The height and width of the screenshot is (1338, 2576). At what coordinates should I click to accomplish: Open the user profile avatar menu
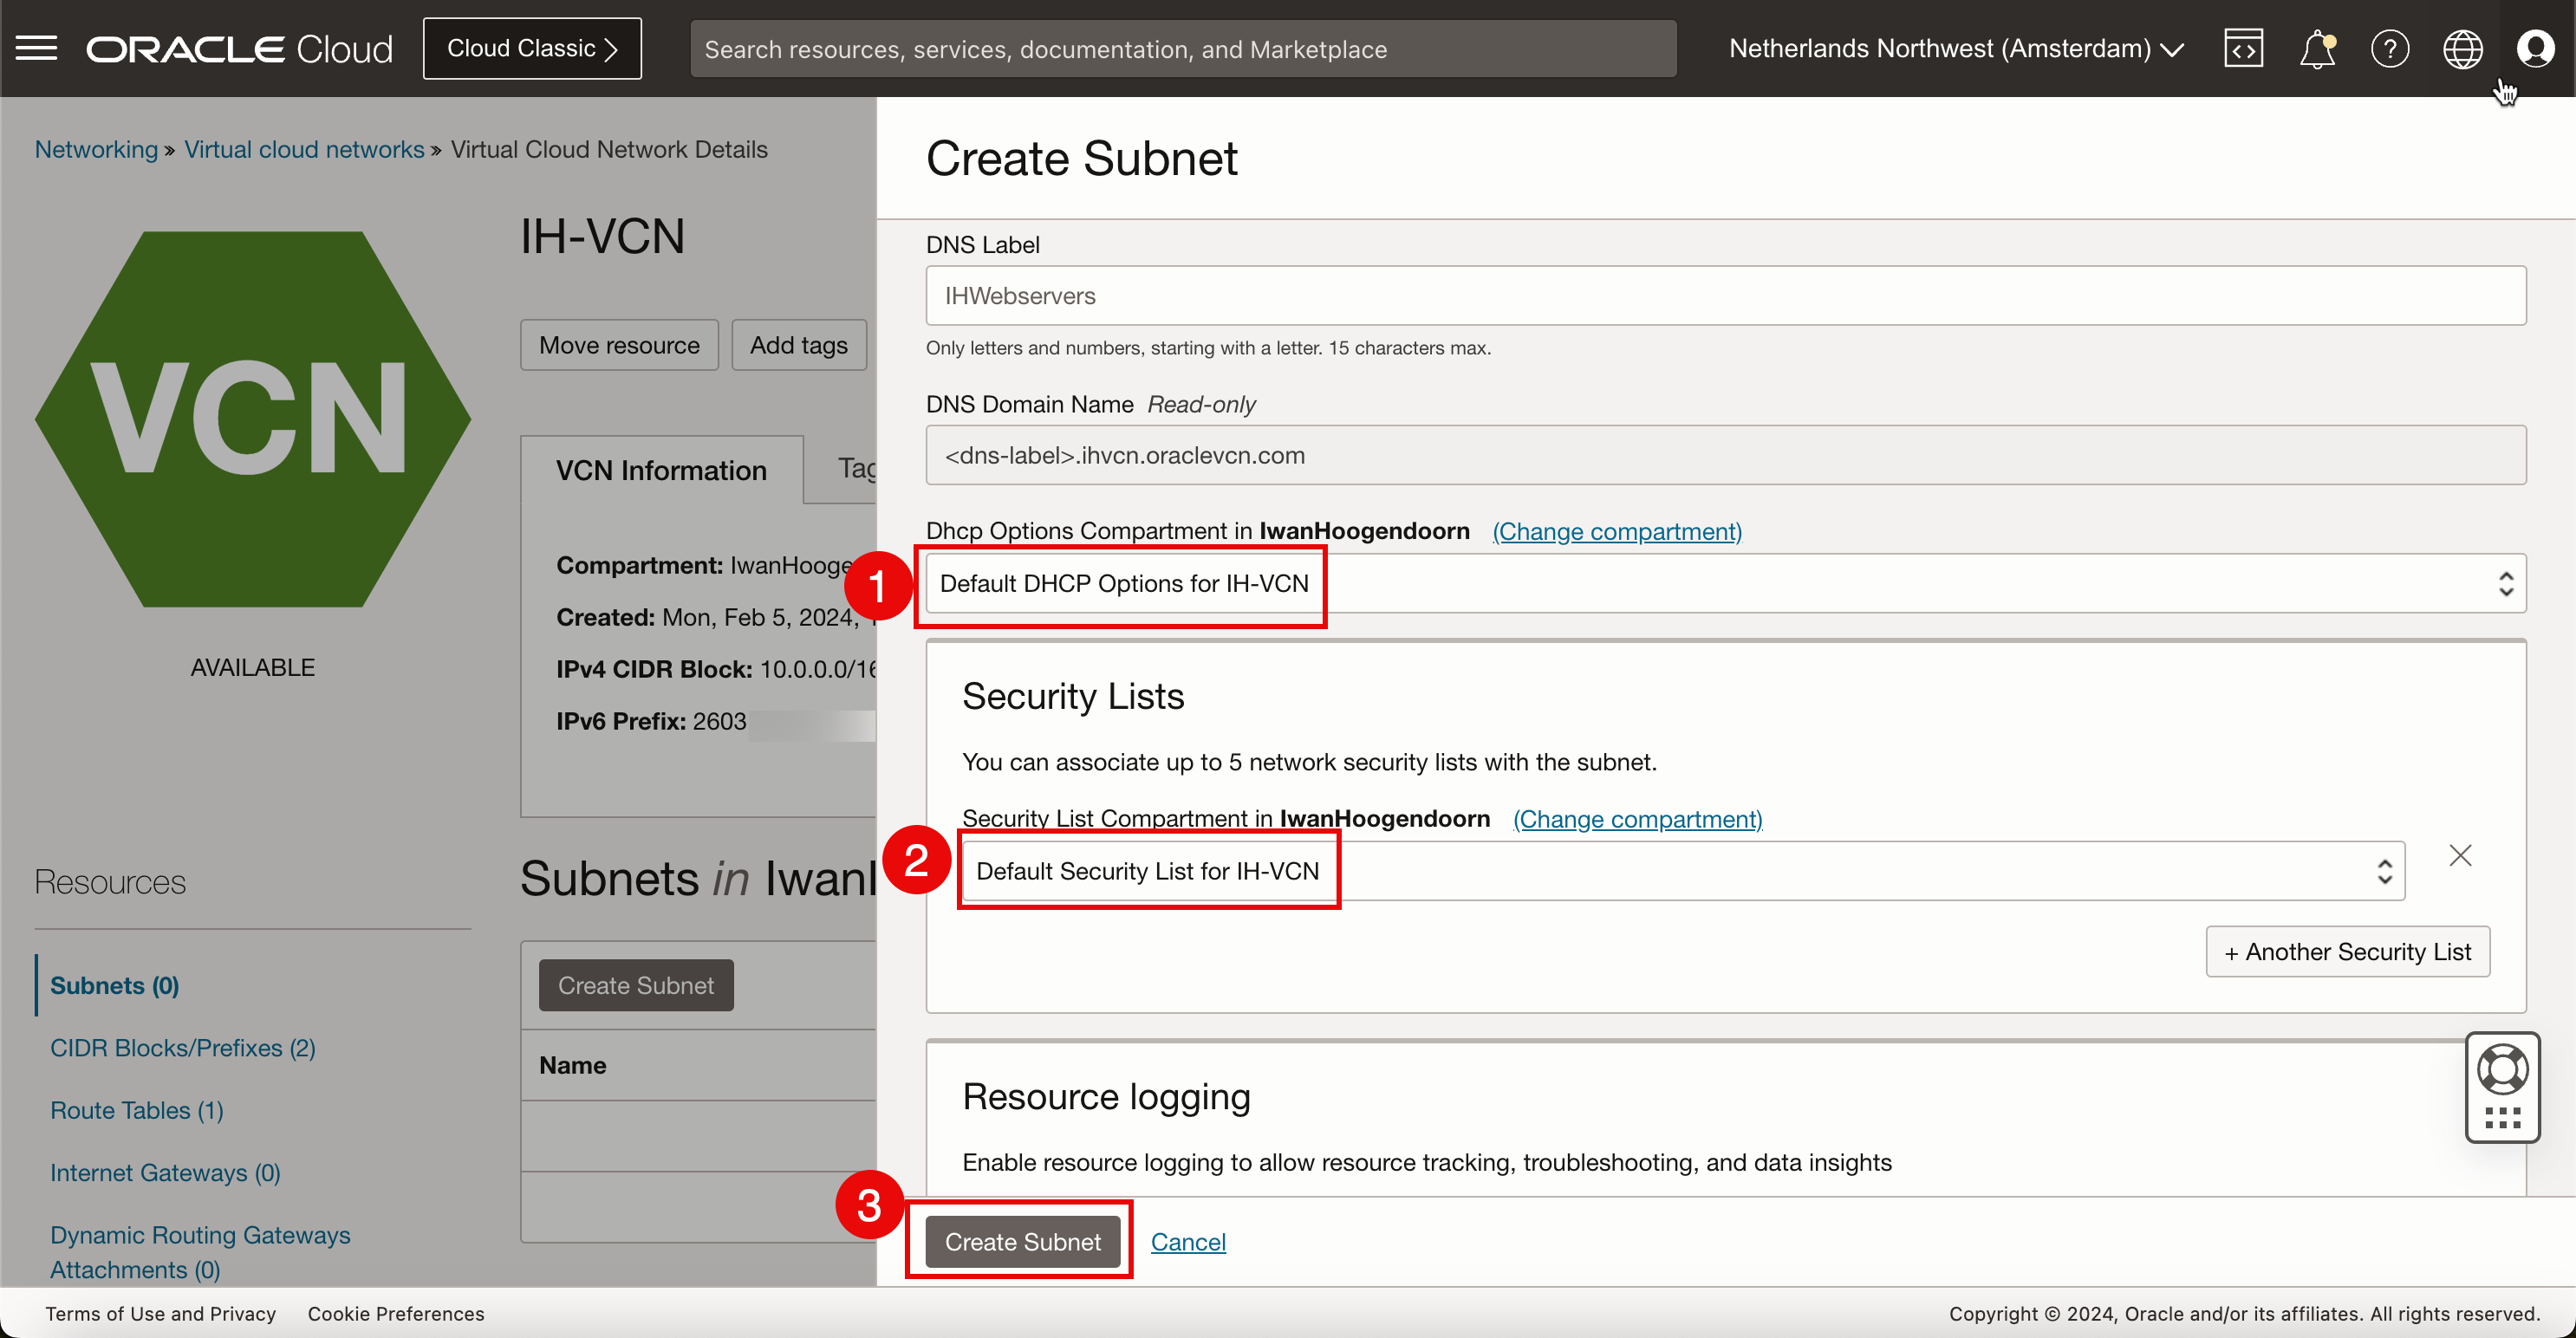tap(2535, 48)
